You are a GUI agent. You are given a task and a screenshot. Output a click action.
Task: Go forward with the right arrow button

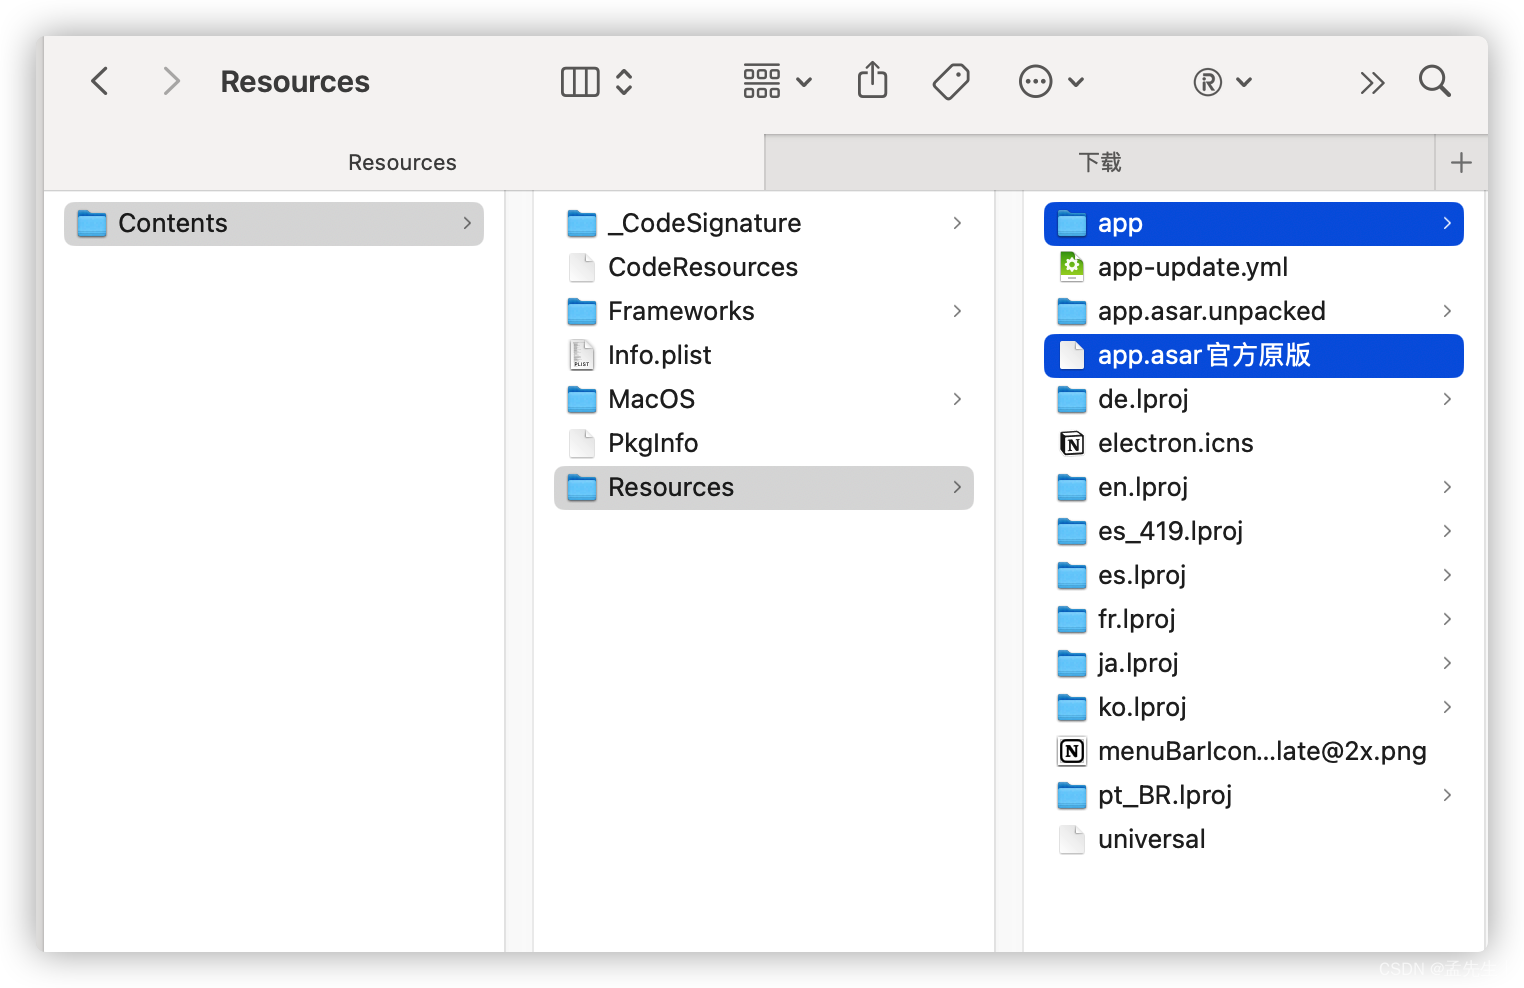coord(171,81)
